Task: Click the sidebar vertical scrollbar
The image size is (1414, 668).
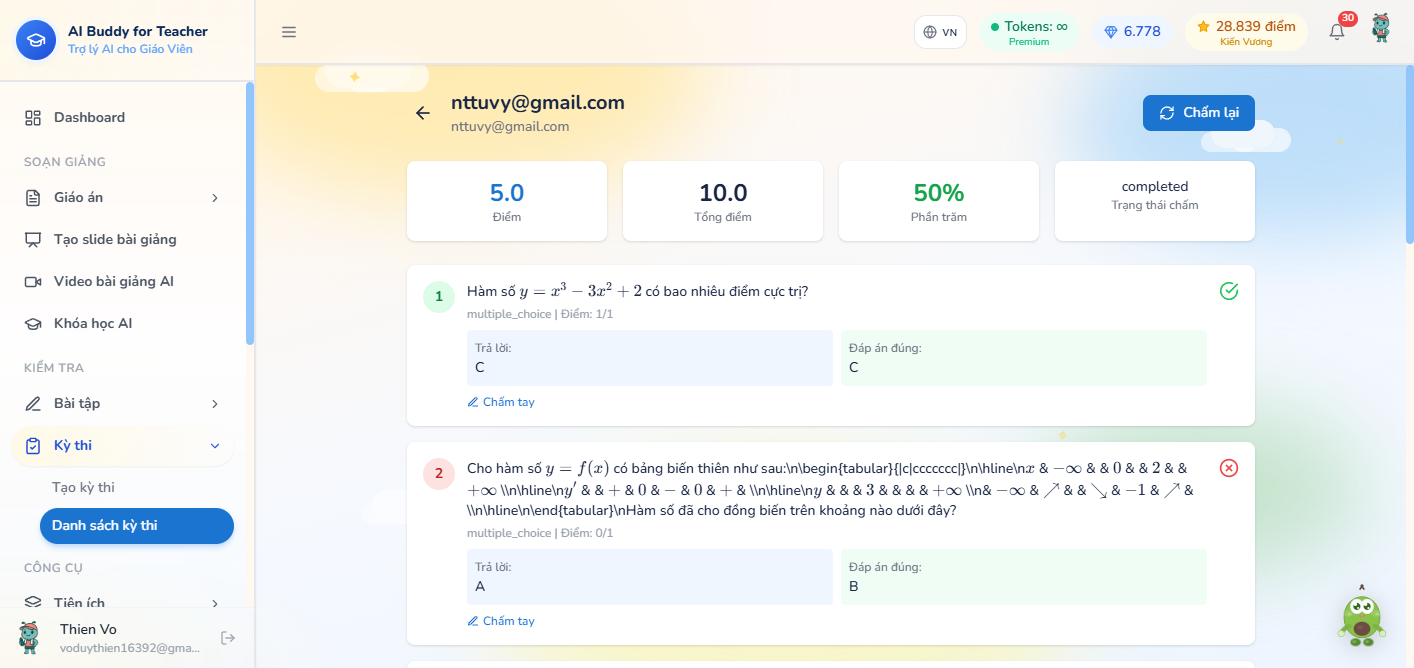Action: (250, 214)
